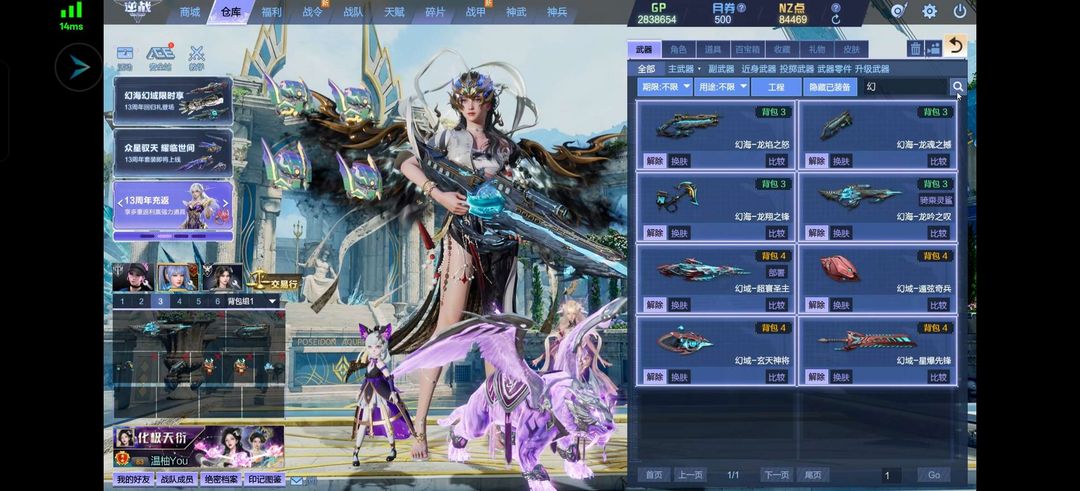Click next arrow on 13周年充返 banner

[227, 203]
